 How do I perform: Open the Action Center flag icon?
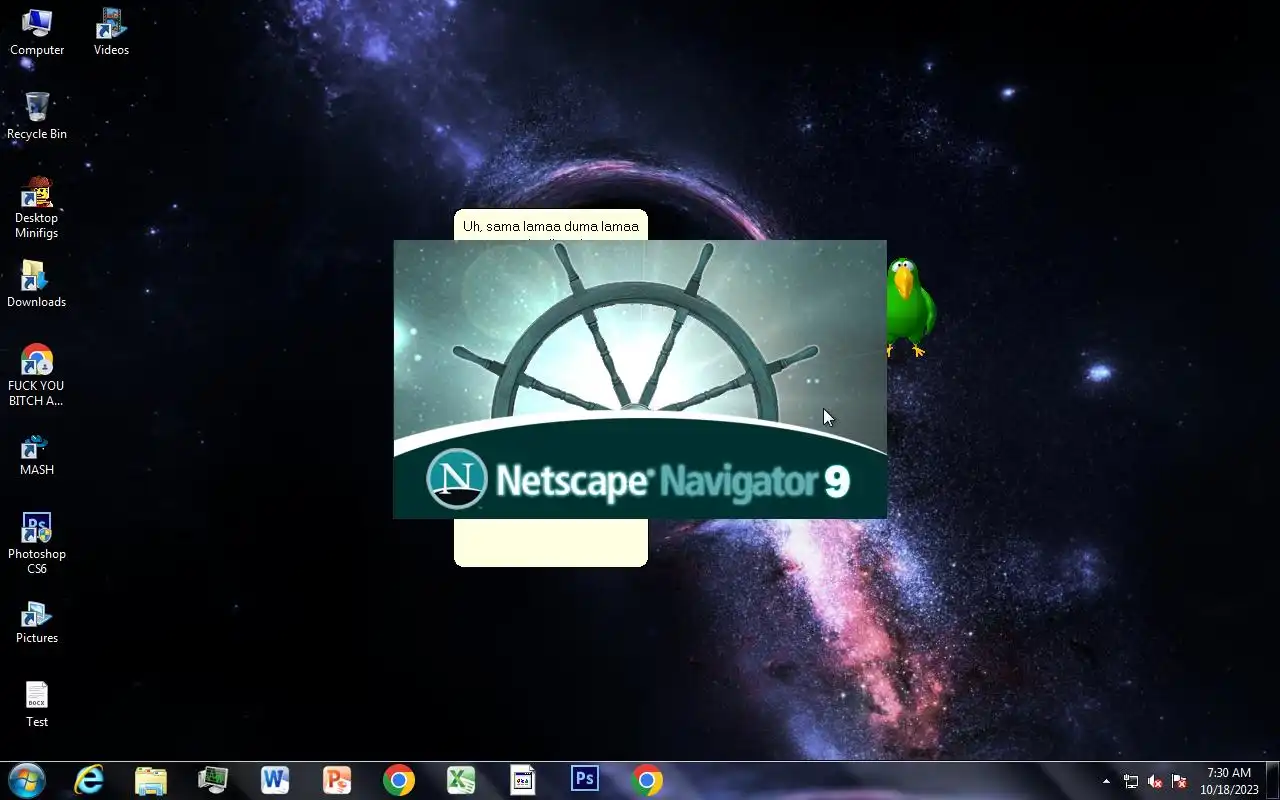click(x=1179, y=781)
